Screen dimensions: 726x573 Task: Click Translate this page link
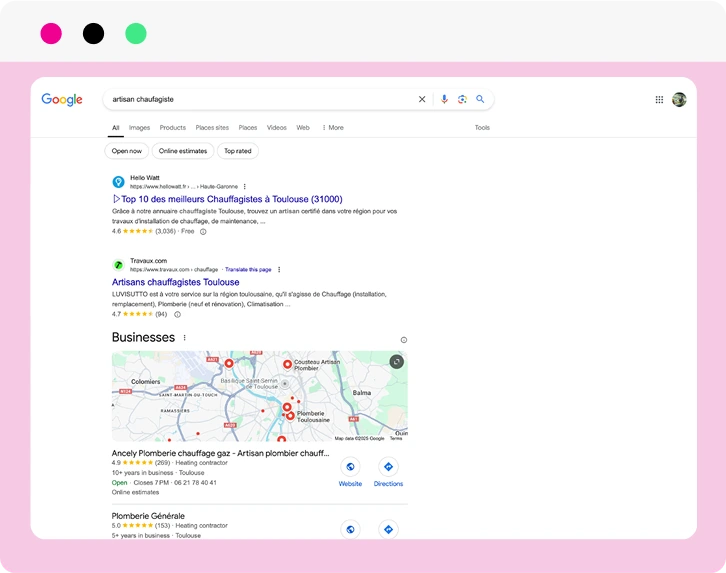tap(248, 269)
